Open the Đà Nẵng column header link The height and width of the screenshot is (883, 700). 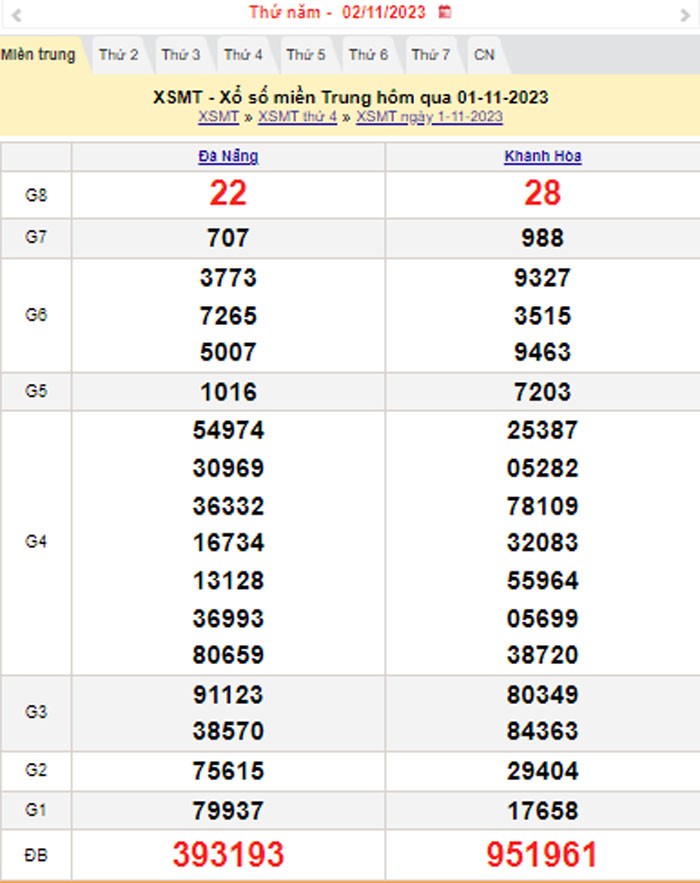click(x=228, y=157)
